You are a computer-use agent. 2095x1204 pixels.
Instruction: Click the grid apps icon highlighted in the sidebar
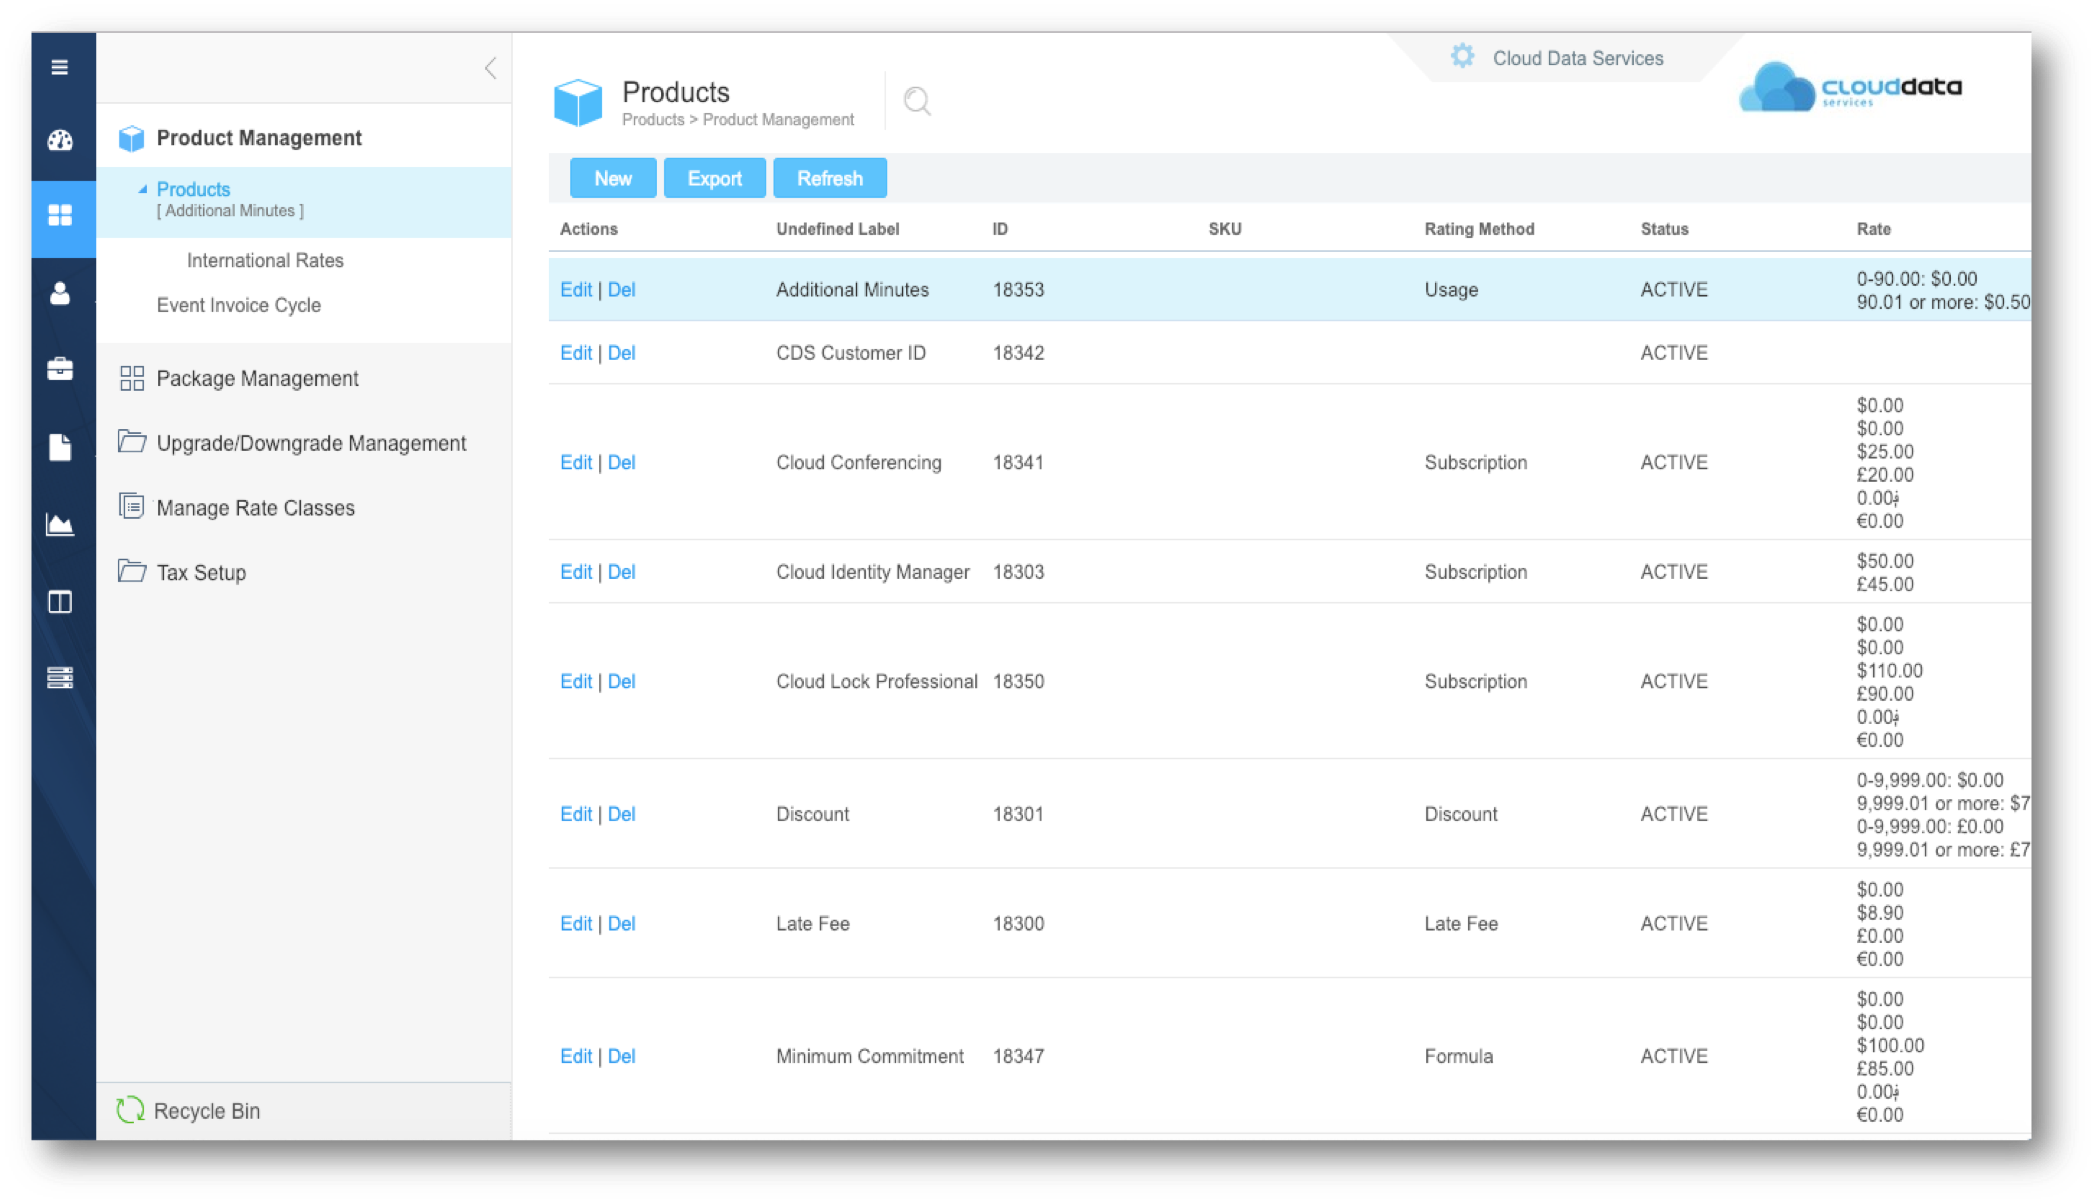61,216
